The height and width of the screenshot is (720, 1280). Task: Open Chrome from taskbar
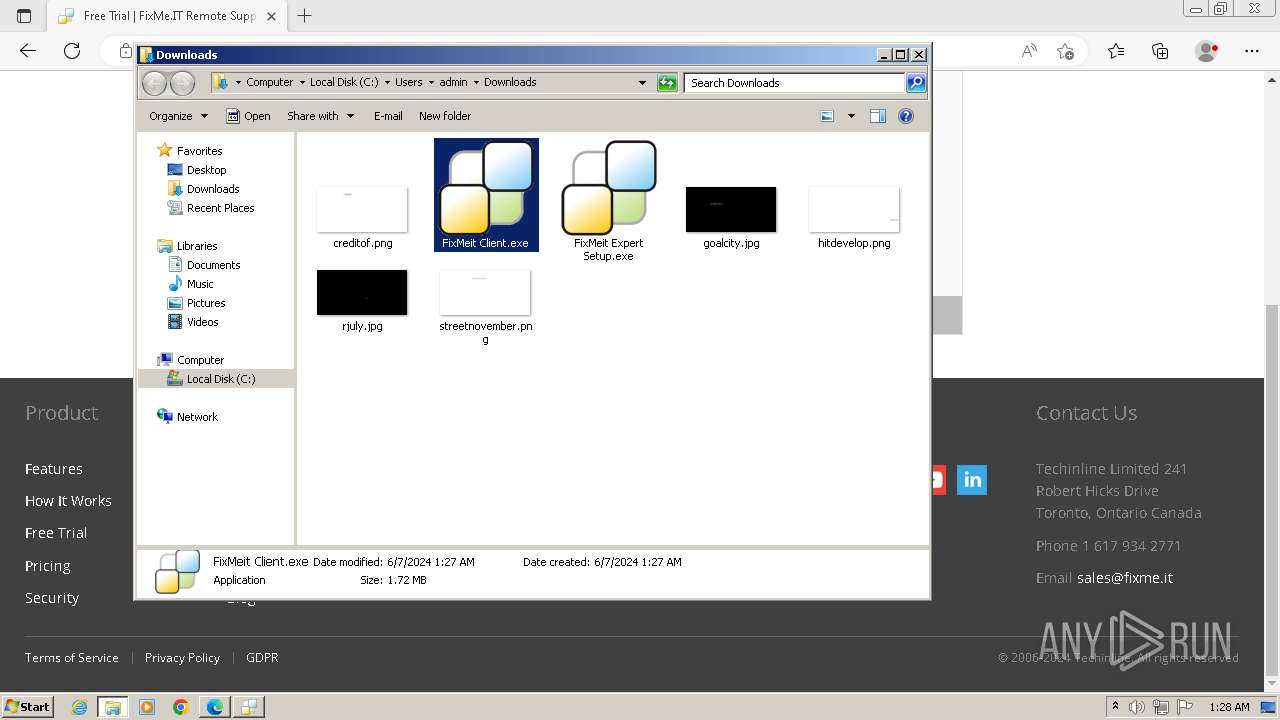click(x=180, y=707)
